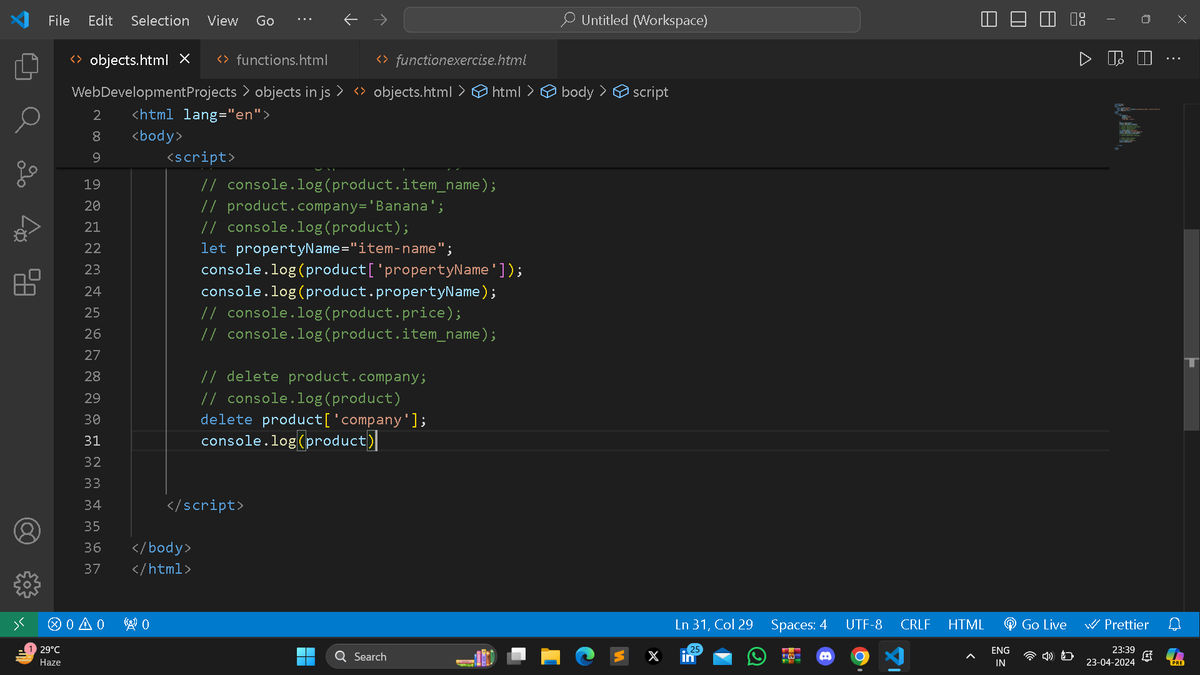This screenshot has width=1200, height=675.
Task: Go back using the left arrow
Action: pyautogui.click(x=350, y=20)
